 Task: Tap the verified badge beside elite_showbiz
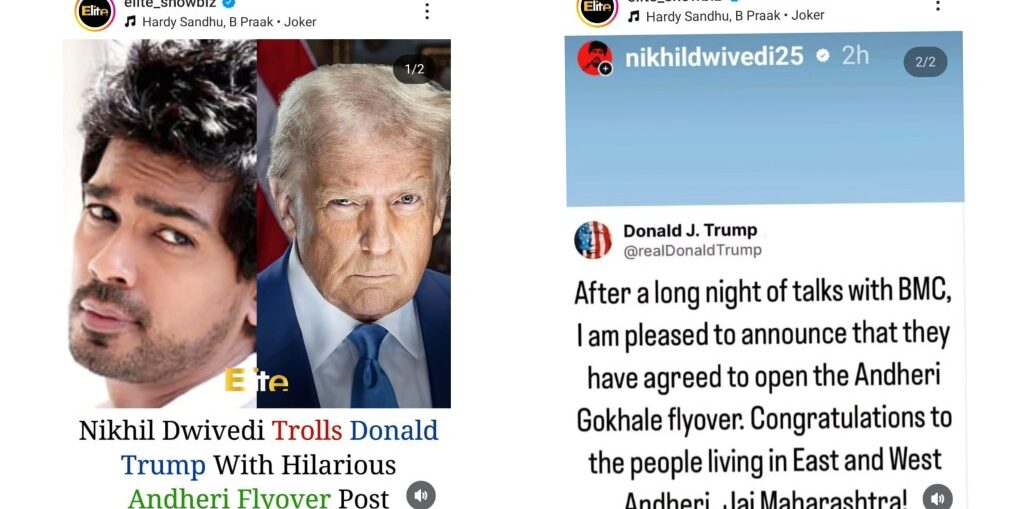tap(229, 4)
